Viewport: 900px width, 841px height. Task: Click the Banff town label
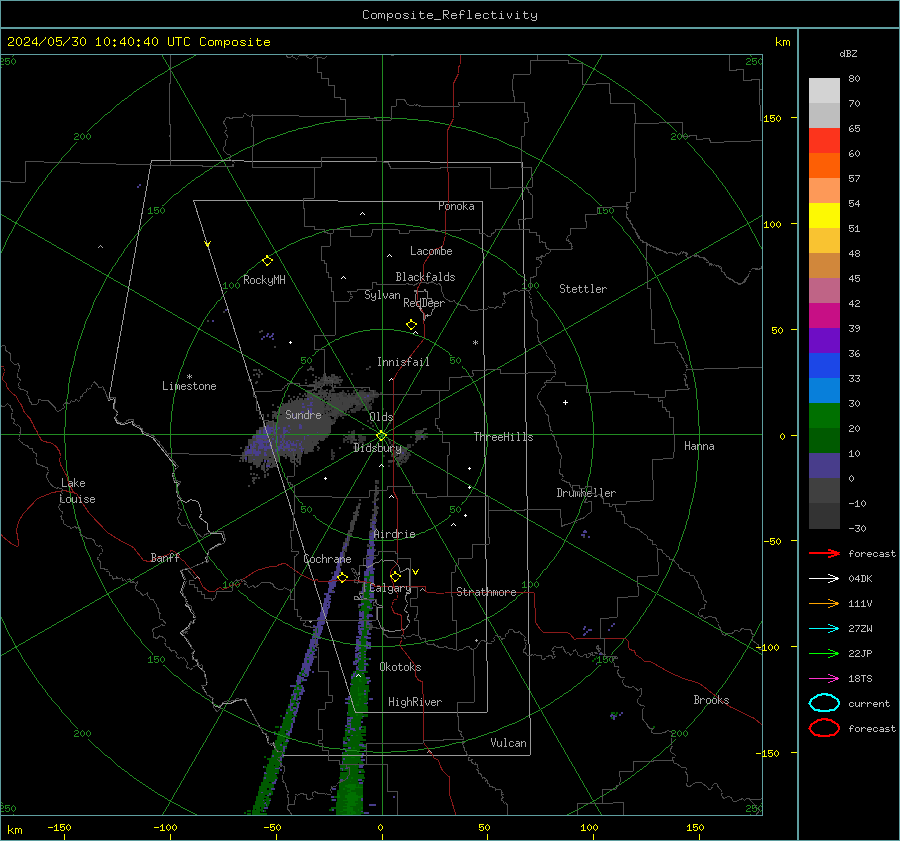tap(165, 557)
